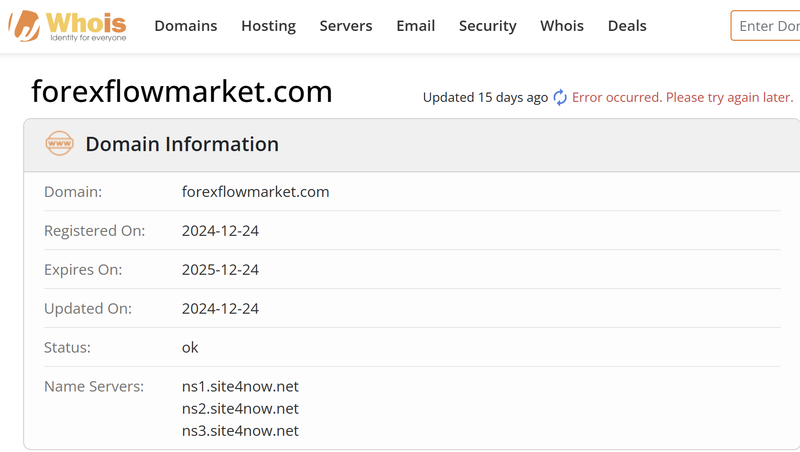Click the refresh WHOIS data icon
Viewport: 800px width, 452px height.
coord(560,97)
